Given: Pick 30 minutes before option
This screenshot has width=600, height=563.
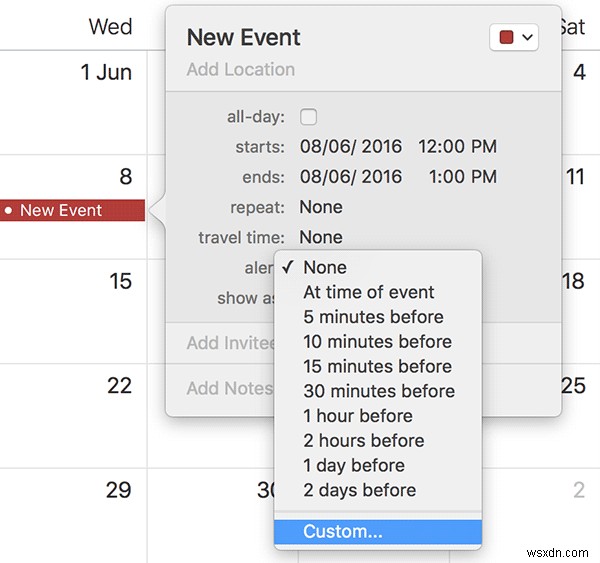Looking at the screenshot, I should click(x=378, y=391).
